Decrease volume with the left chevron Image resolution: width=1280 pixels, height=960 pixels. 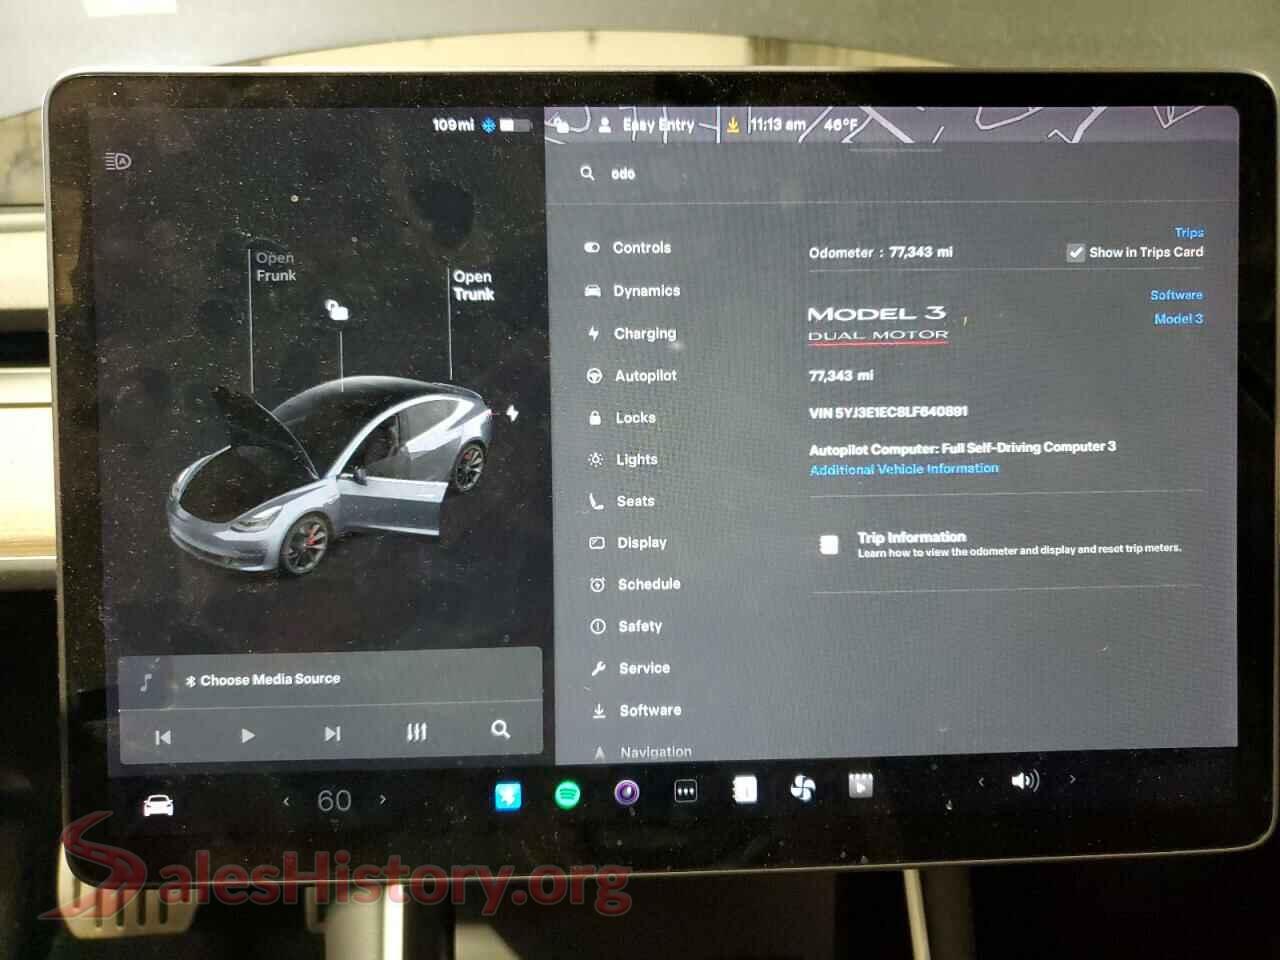[981, 782]
